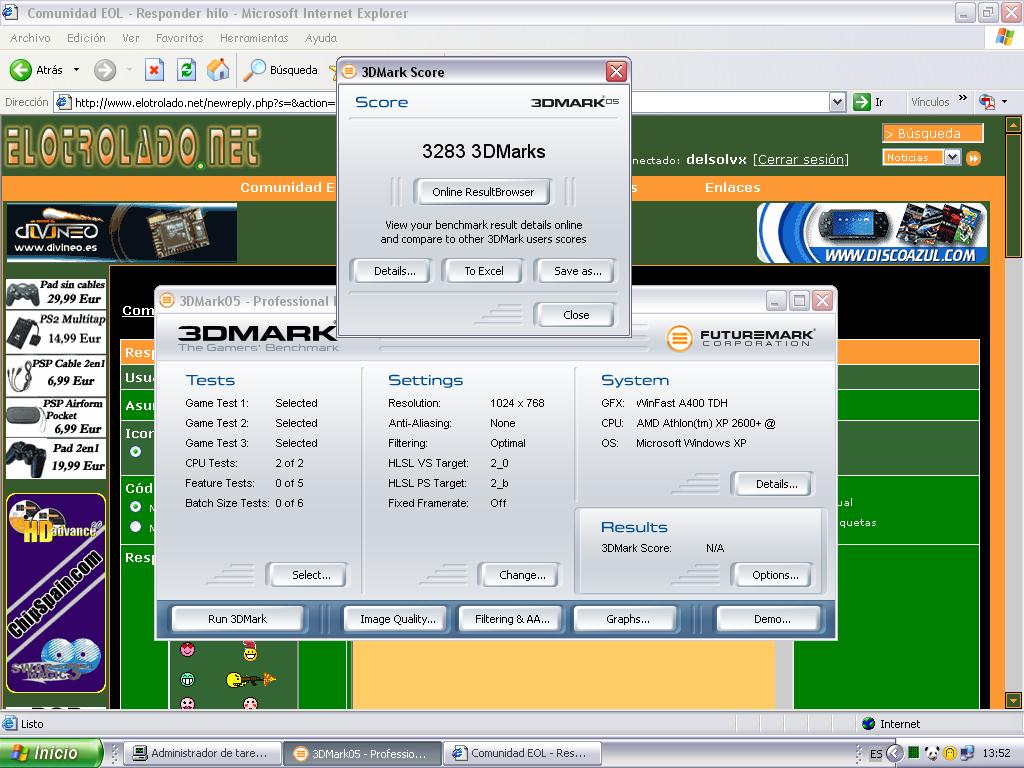Click the Santa hat smiley emoticon
Viewport: 1024px width, 768px height.
coord(250,651)
